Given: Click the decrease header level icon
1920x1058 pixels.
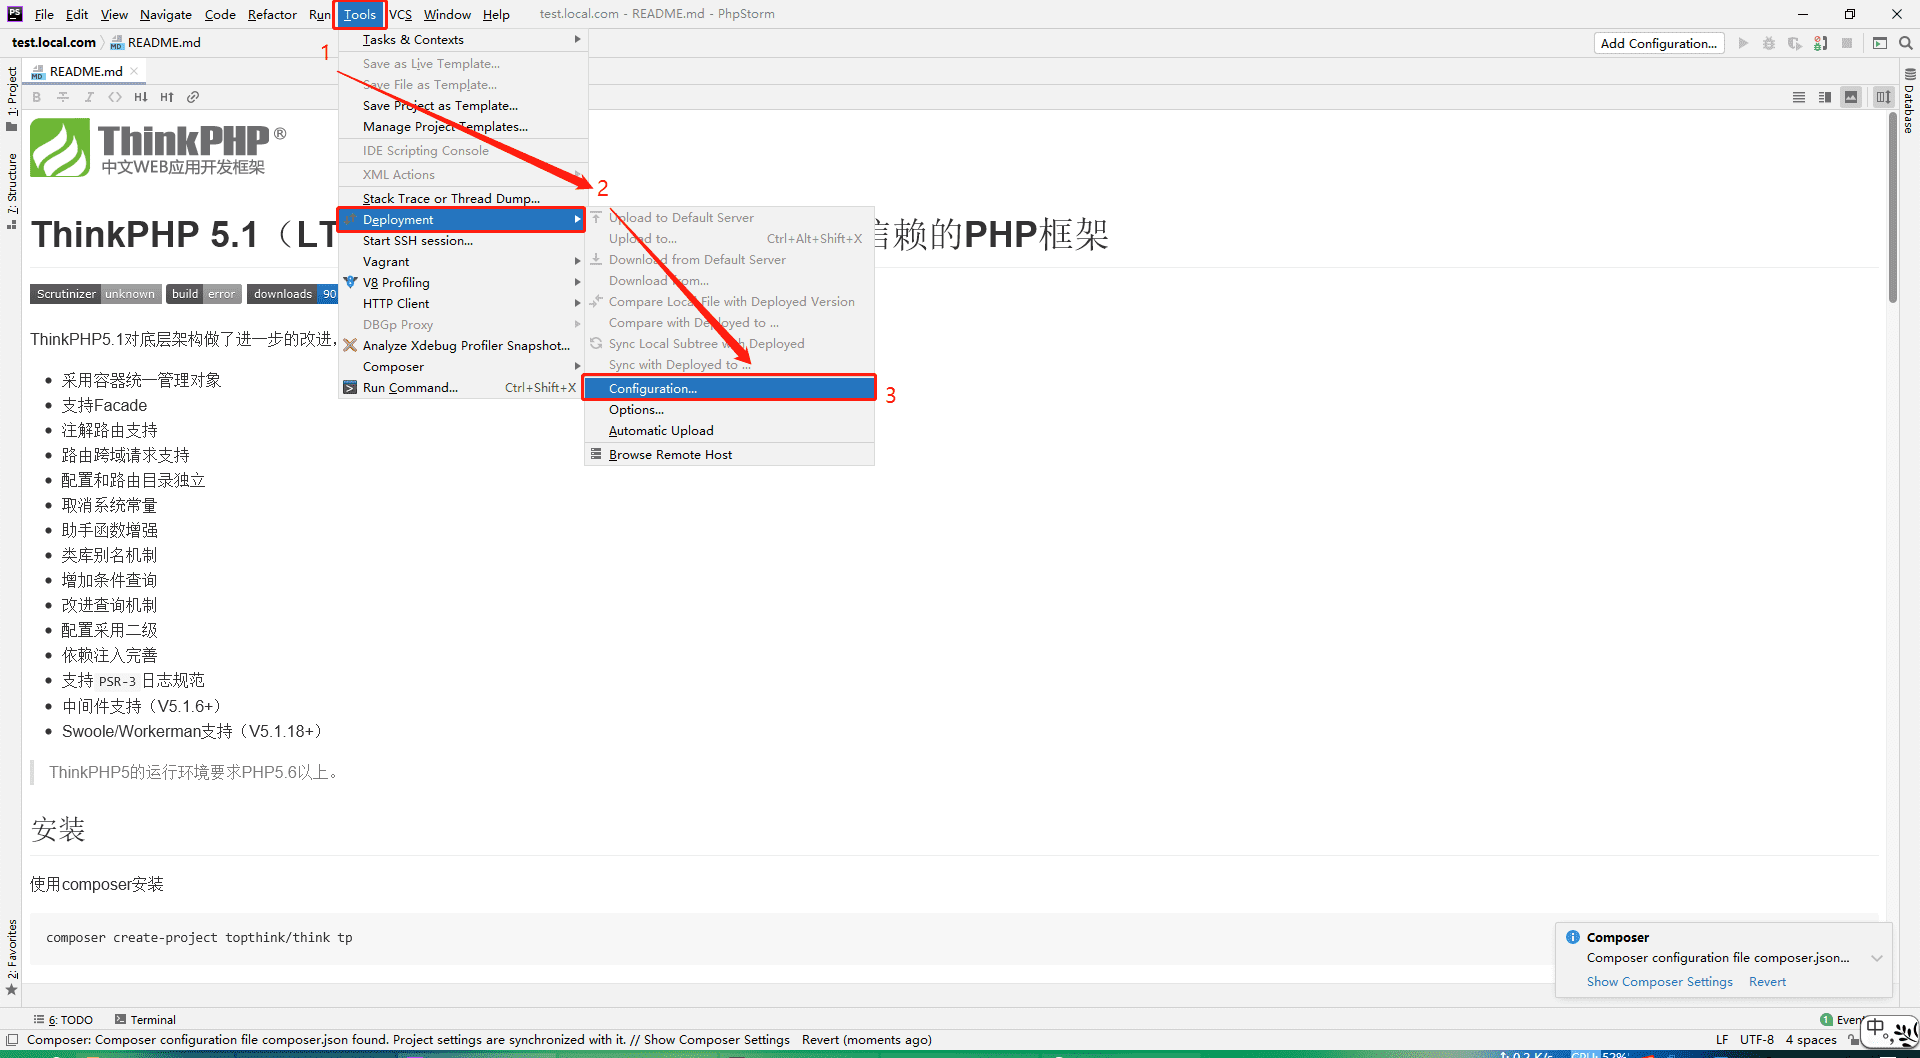Looking at the screenshot, I should coord(141,97).
